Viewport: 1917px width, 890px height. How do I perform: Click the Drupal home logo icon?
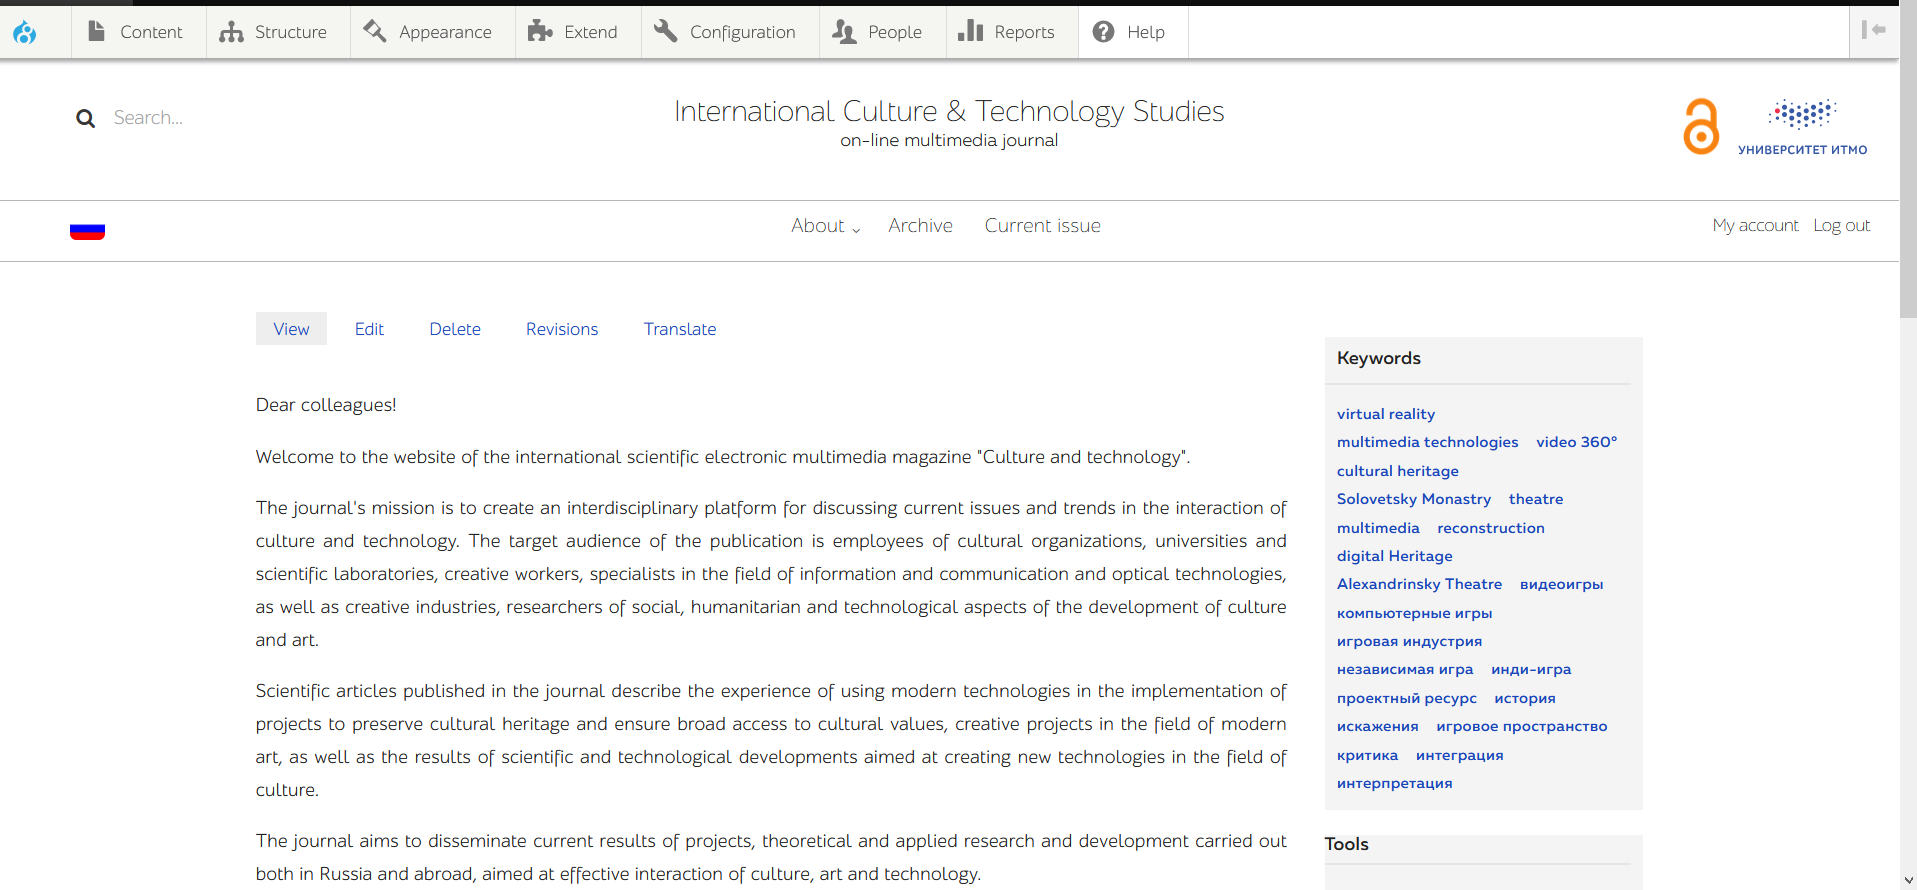pos(25,33)
